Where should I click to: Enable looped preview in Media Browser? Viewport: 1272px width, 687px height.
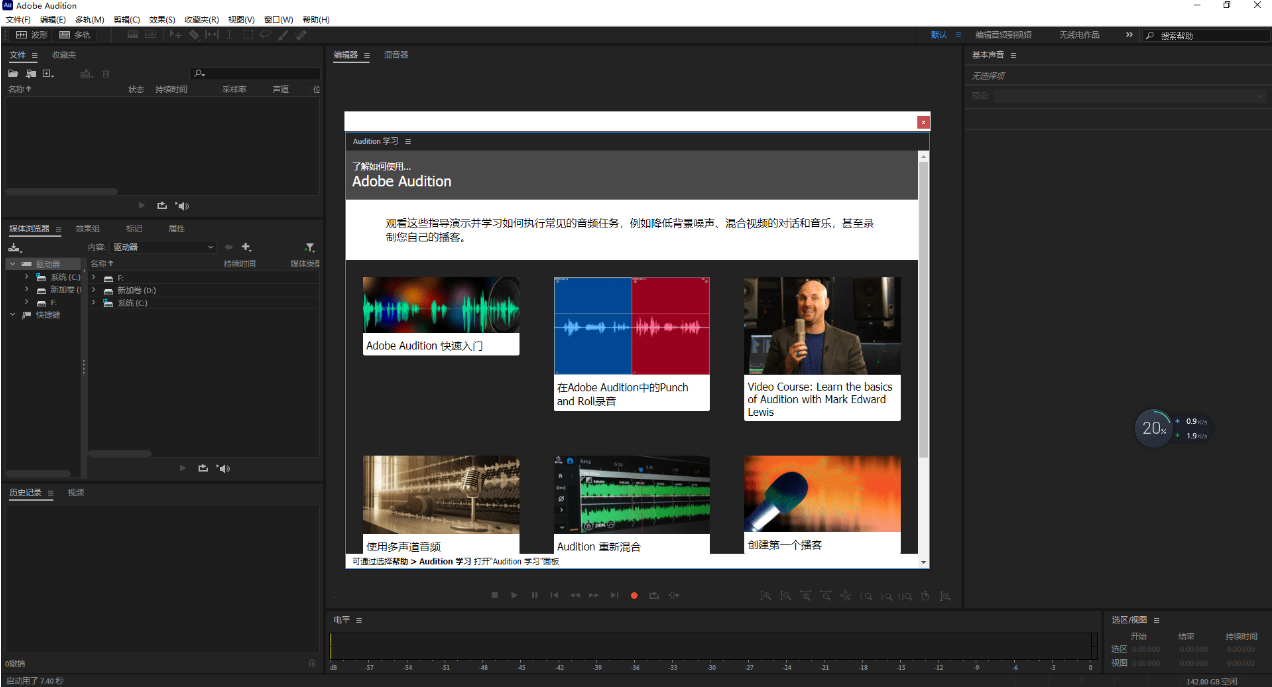point(203,468)
